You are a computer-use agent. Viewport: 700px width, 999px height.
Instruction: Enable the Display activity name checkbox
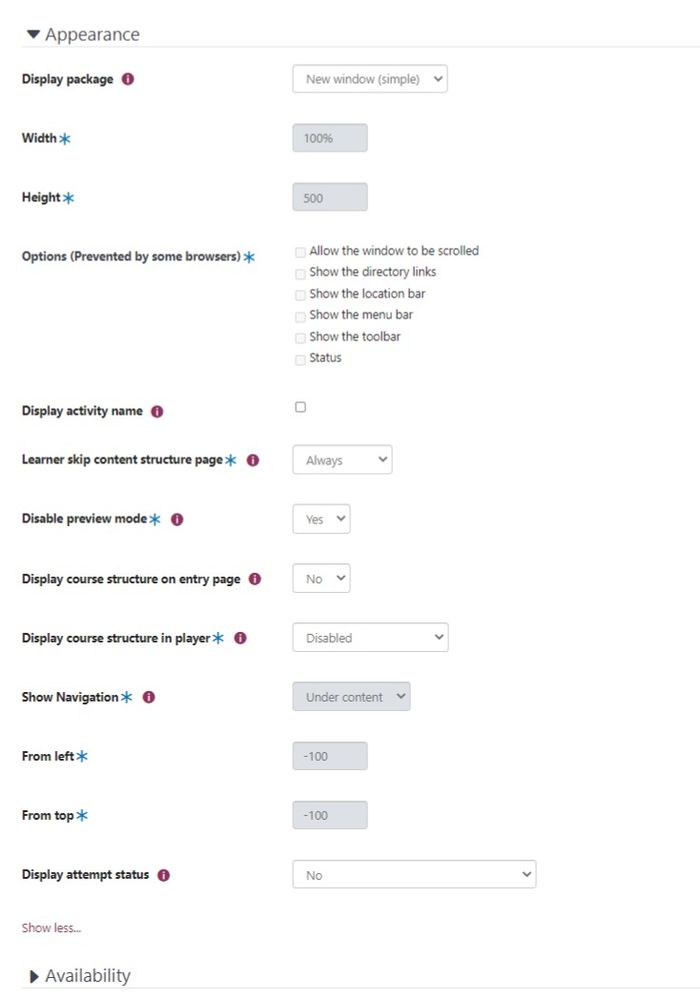[x=300, y=407]
